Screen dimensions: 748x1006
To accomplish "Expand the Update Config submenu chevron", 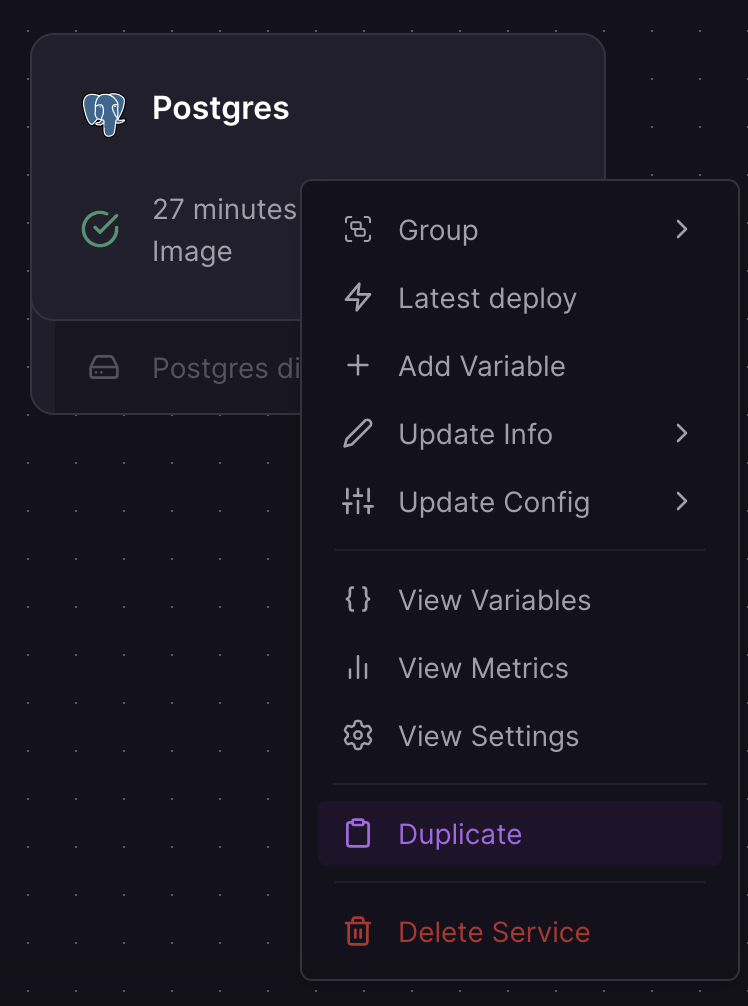I will tap(683, 501).
